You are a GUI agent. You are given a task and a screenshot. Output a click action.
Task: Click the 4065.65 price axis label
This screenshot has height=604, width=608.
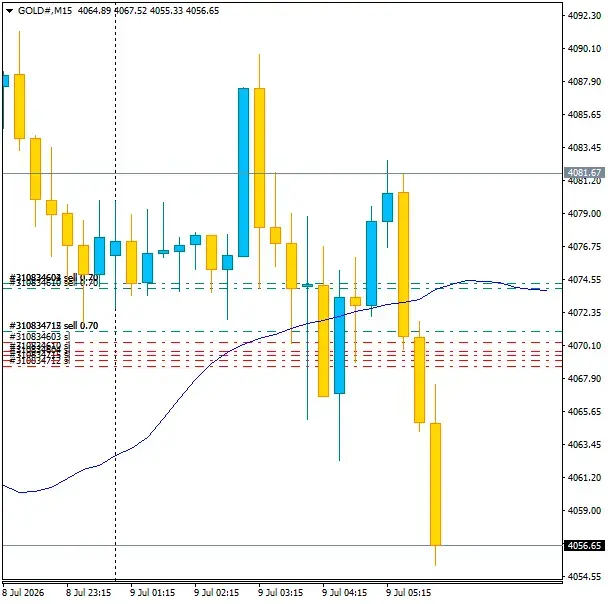pos(584,411)
